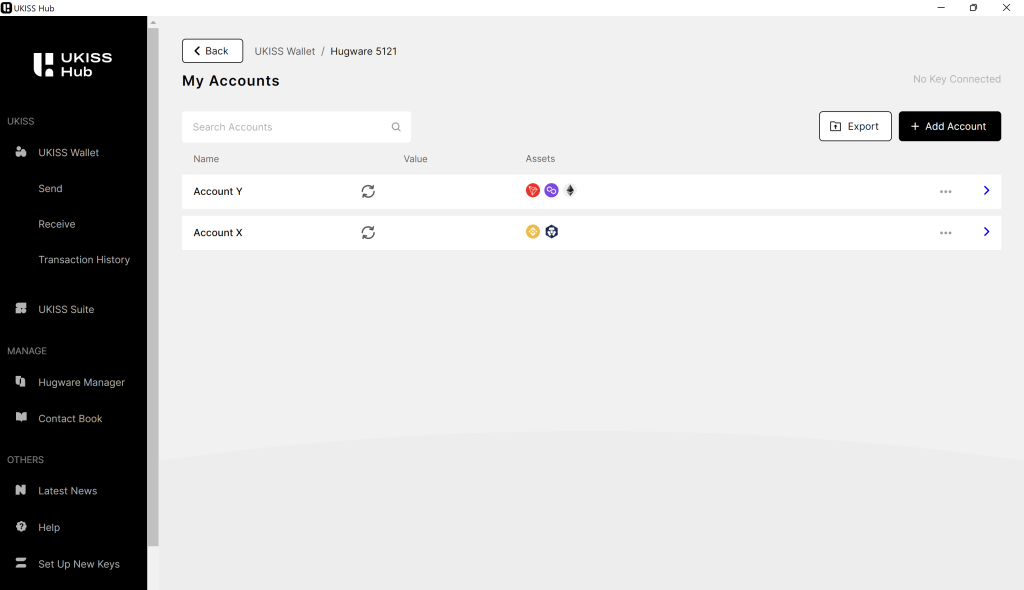Click the dark Cronos asset icon in Account X

click(x=552, y=231)
